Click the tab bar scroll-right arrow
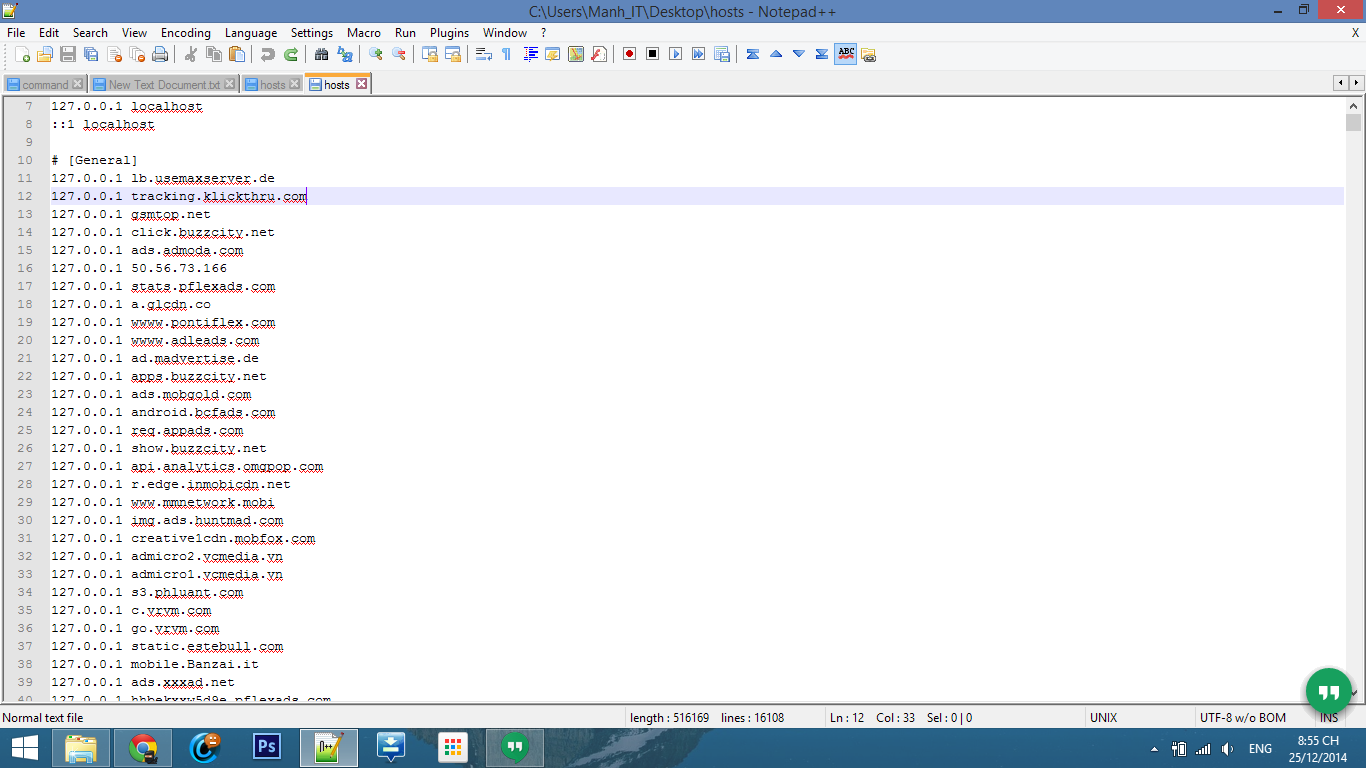 click(1356, 83)
